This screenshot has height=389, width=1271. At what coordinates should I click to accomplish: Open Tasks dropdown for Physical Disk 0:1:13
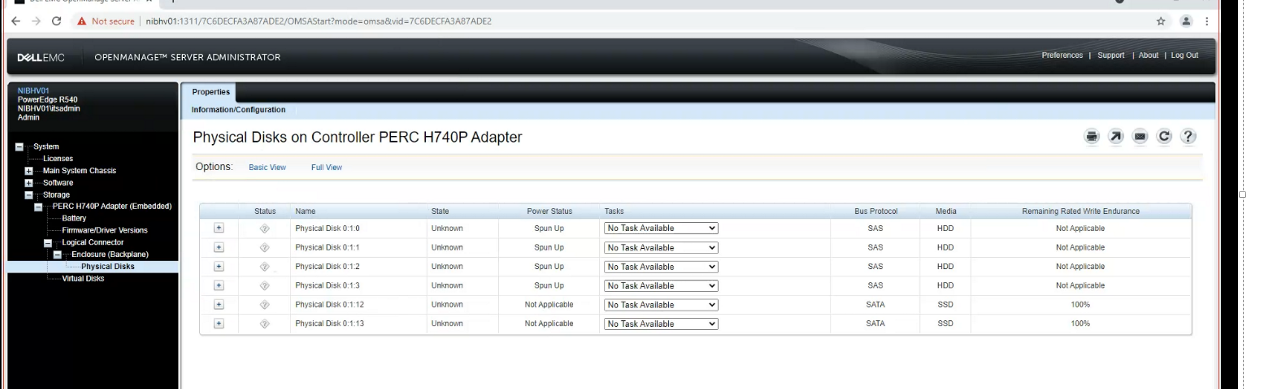click(661, 323)
